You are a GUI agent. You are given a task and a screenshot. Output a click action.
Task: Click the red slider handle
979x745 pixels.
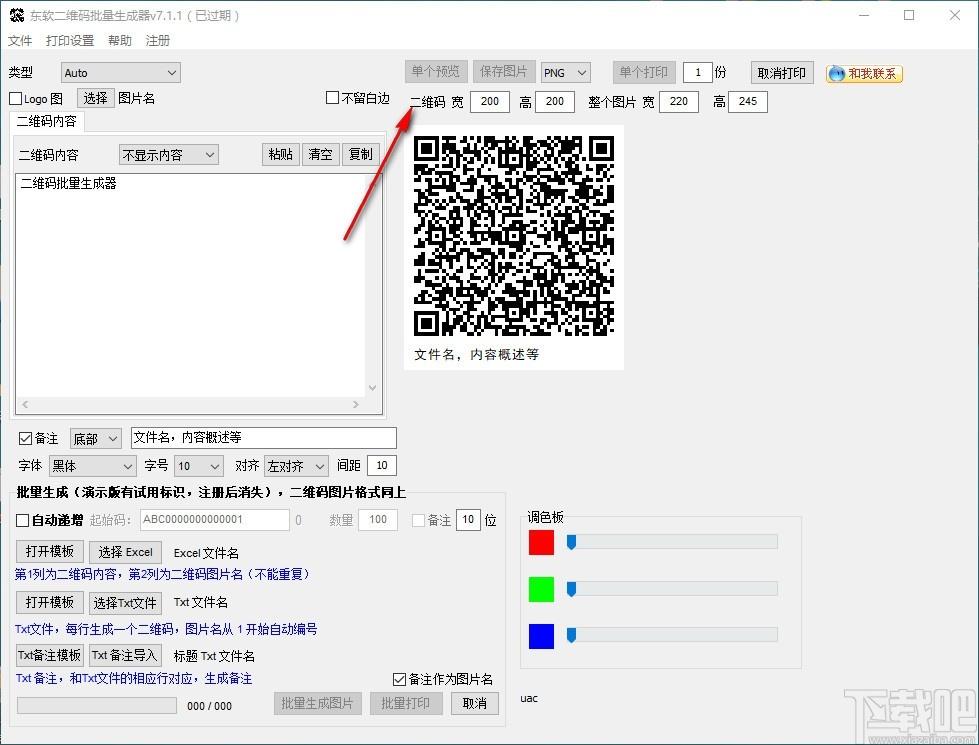click(571, 542)
